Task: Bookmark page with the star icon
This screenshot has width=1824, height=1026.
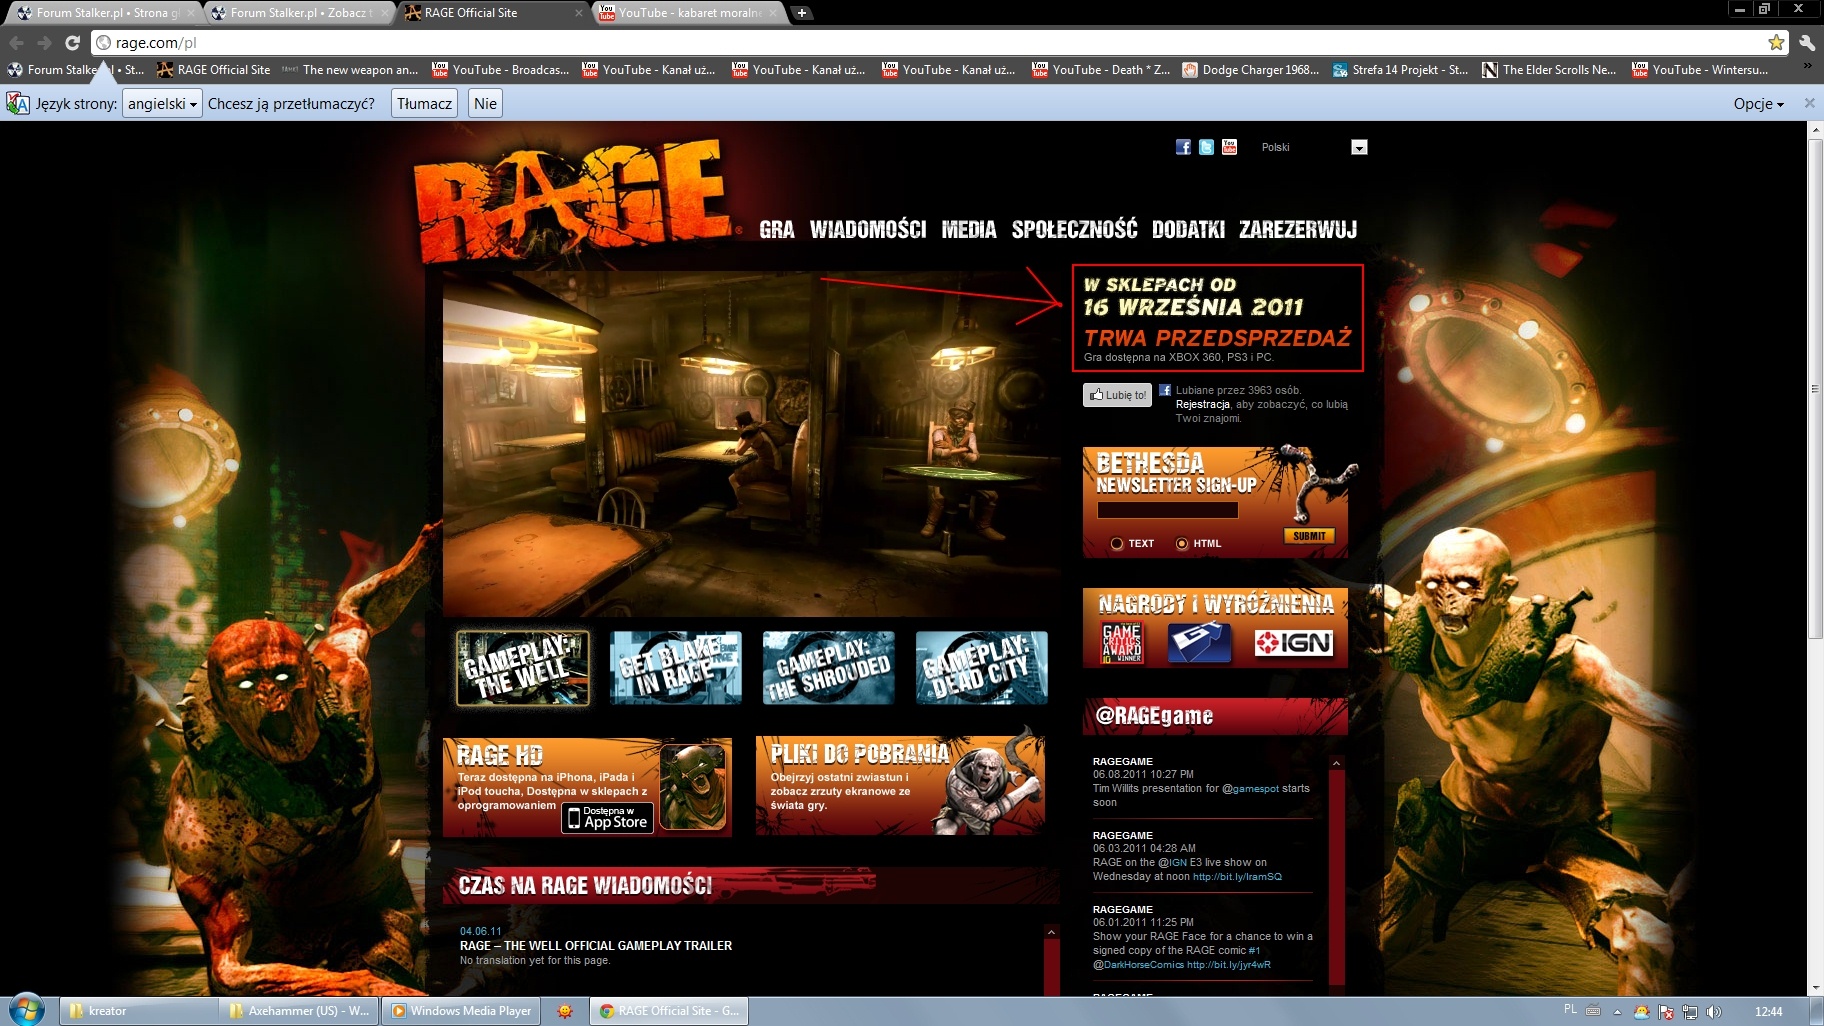Action: 1776,42
